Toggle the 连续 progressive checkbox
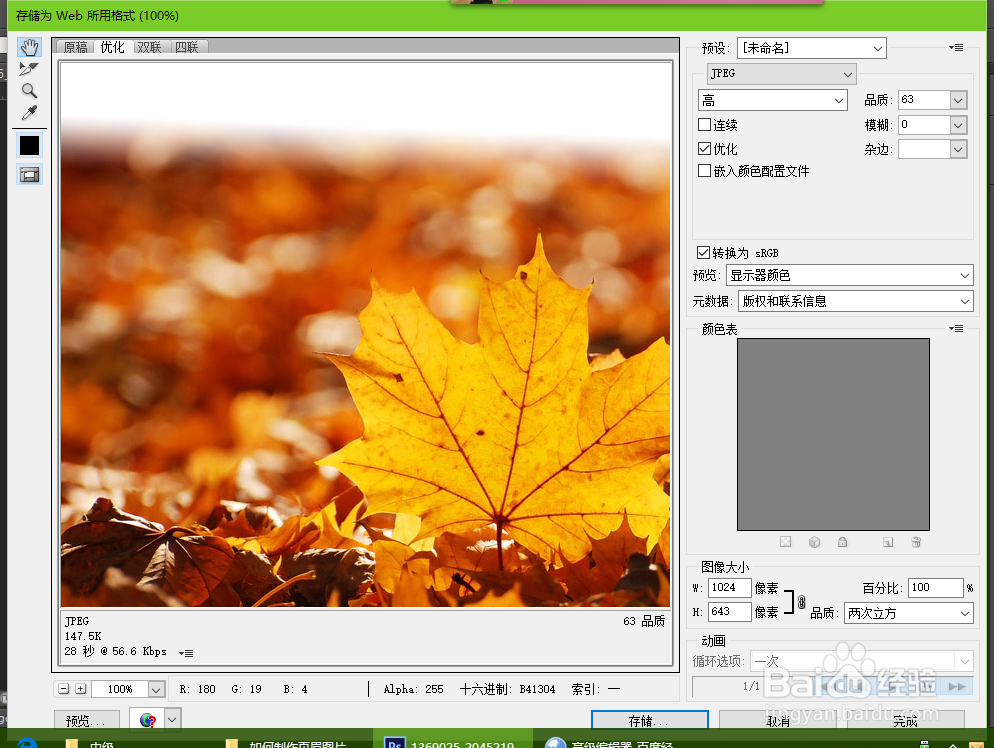The height and width of the screenshot is (748, 994). coord(704,124)
